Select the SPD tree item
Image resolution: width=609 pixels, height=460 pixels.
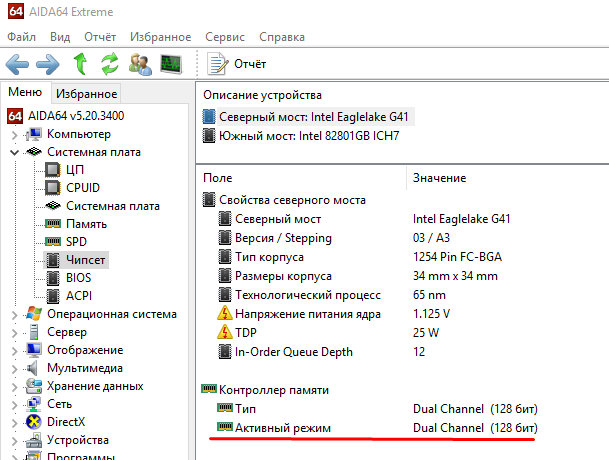78,242
